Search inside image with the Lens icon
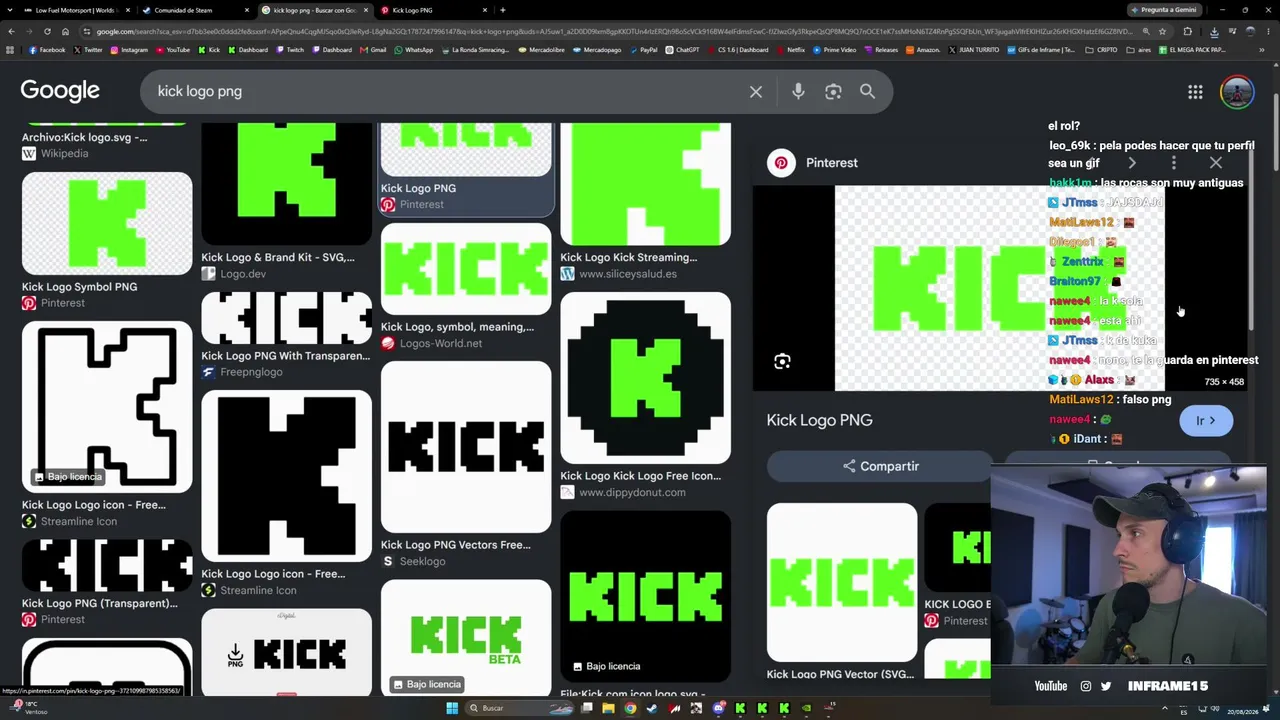Image resolution: width=1280 pixels, height=720 pixels. click(x=782, y=361)
